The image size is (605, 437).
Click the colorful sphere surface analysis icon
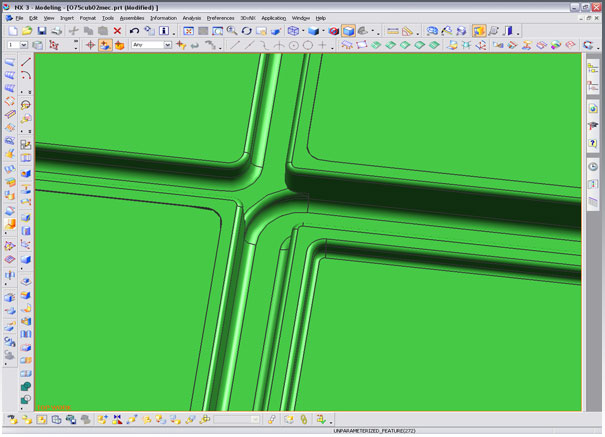(x=556, y=45)
